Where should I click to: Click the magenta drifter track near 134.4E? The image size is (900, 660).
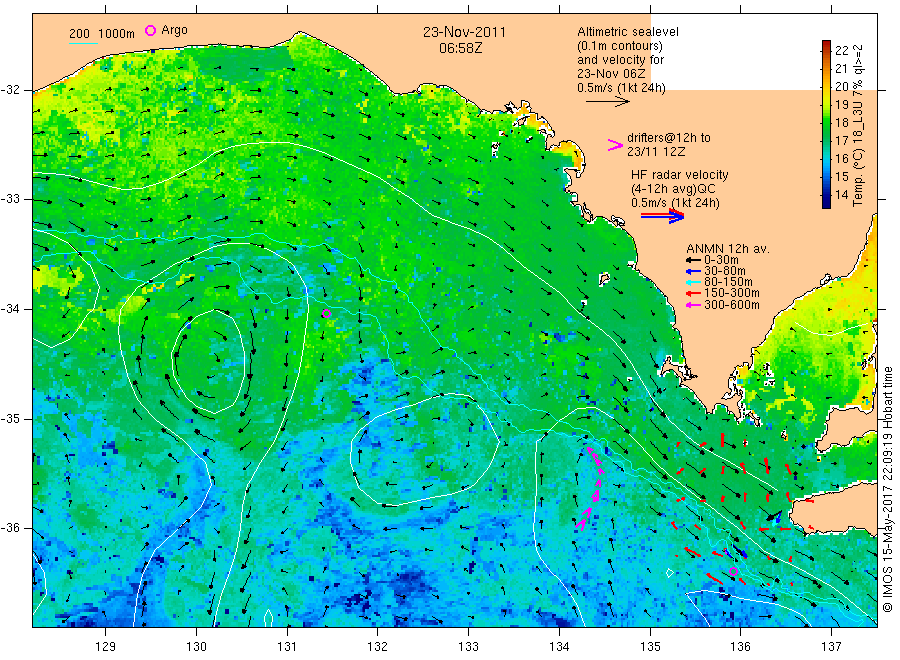592,488
